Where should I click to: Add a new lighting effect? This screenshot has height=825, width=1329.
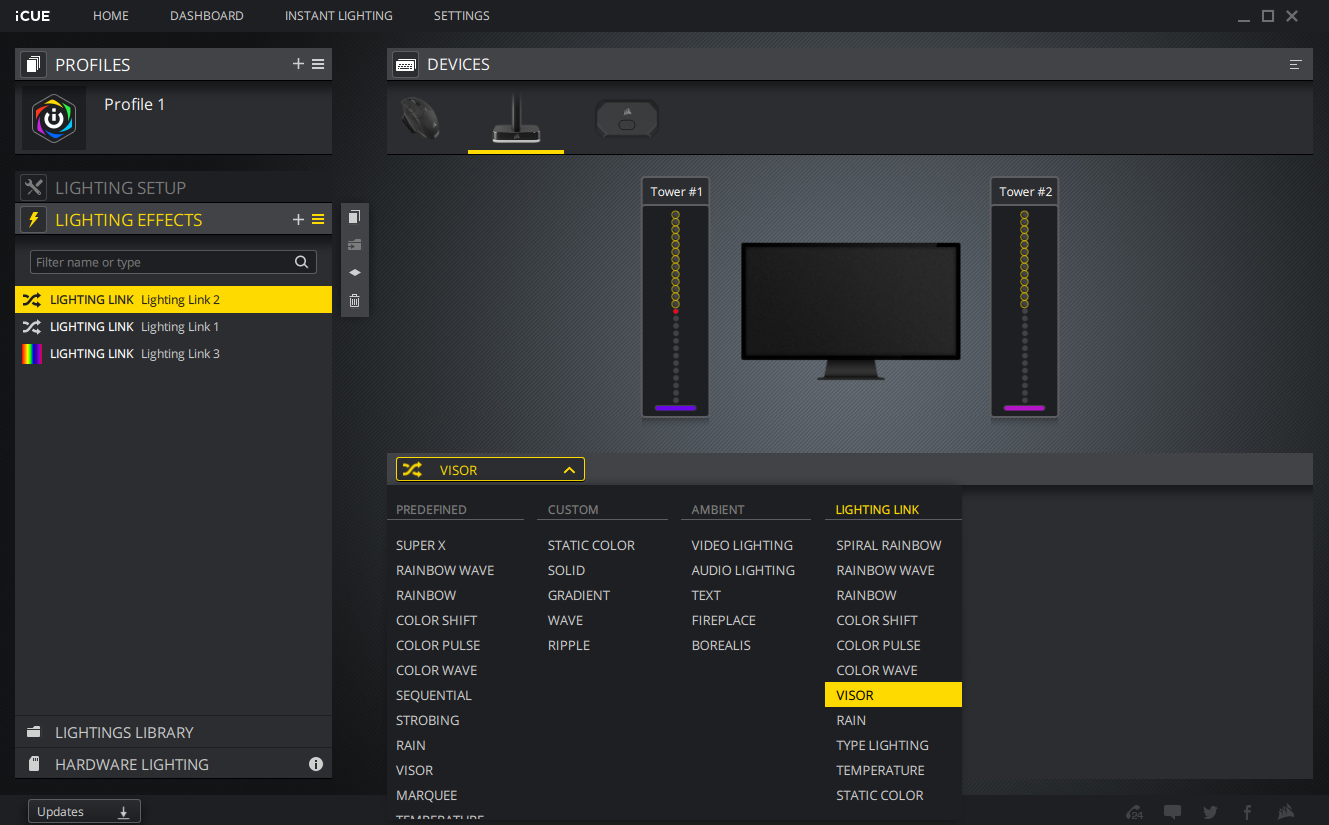coord(298,219)
